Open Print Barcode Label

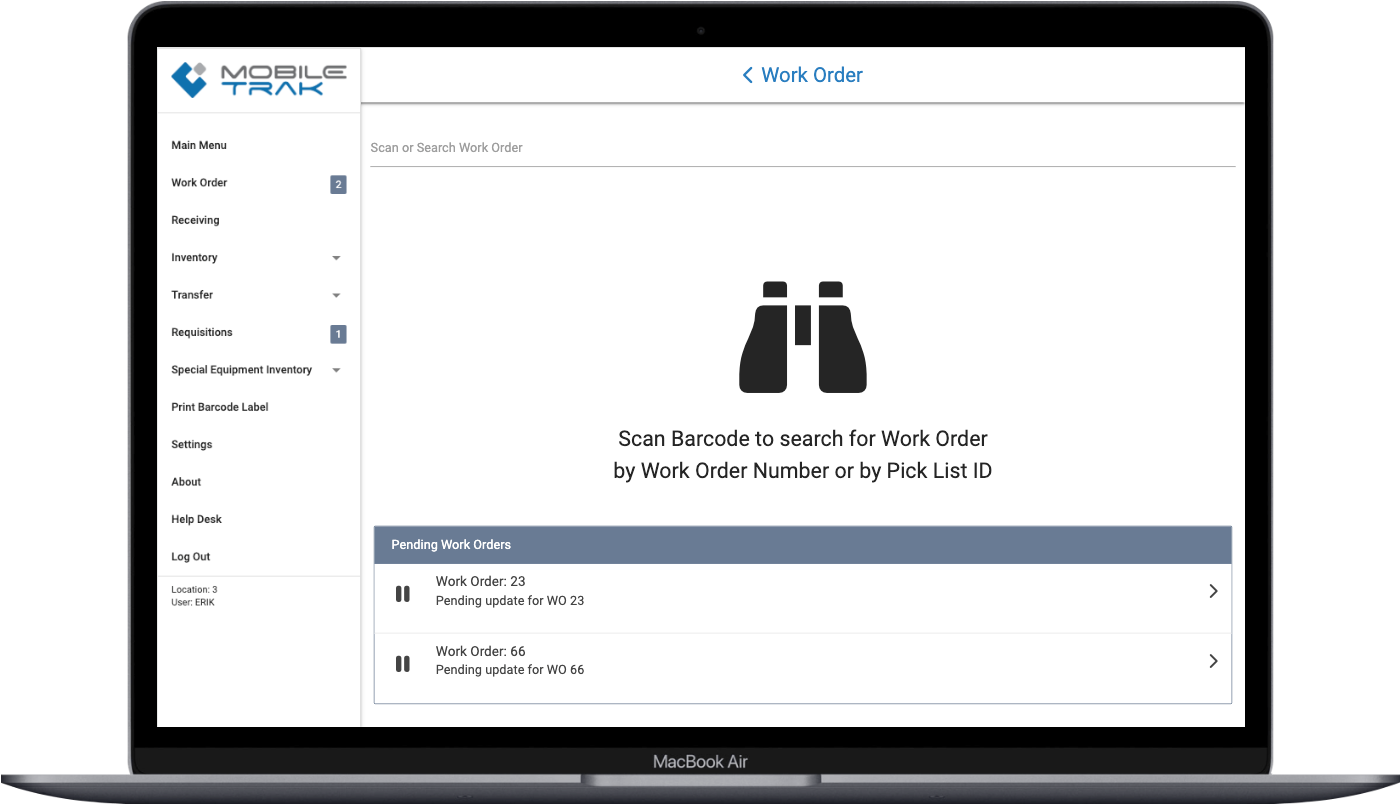(x=219, y=407)
